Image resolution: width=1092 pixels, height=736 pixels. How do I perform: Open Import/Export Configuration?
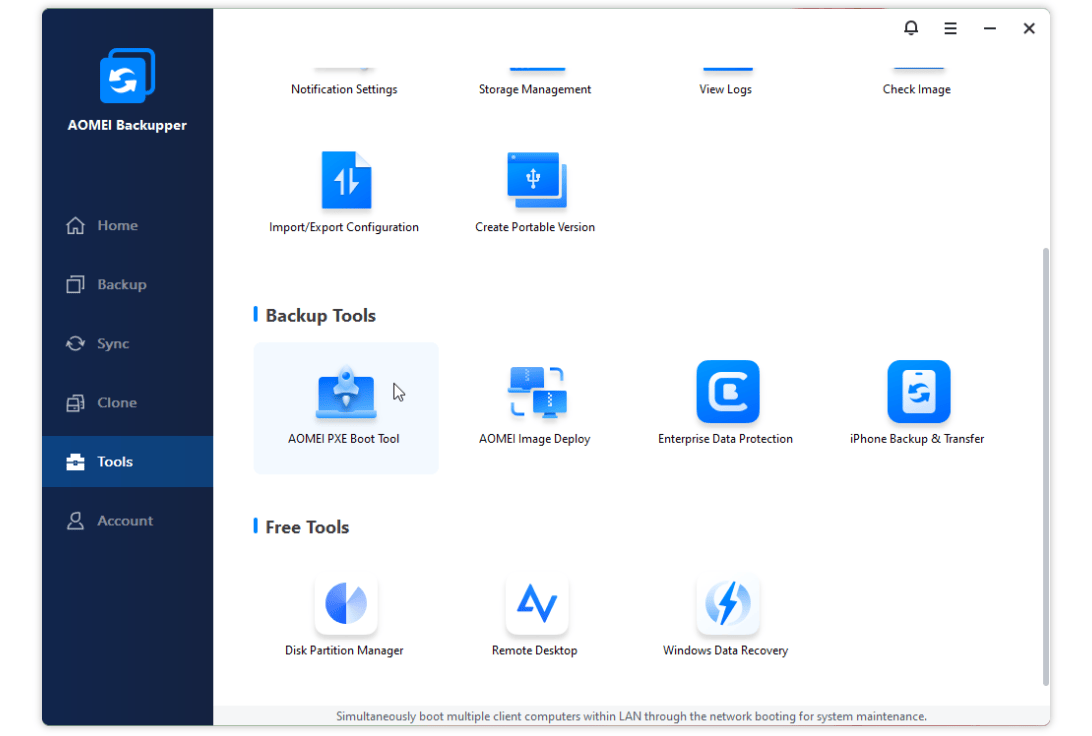[344, 193]
